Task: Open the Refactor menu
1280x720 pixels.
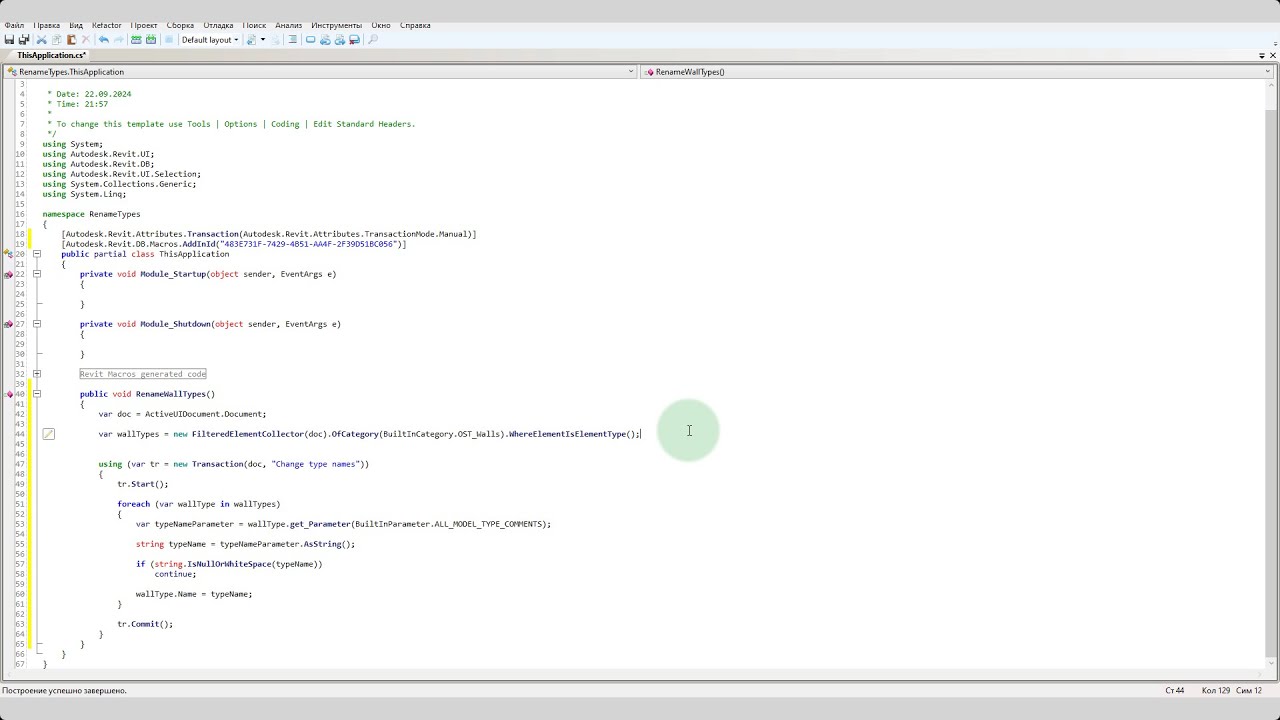Action: [106, 25]
